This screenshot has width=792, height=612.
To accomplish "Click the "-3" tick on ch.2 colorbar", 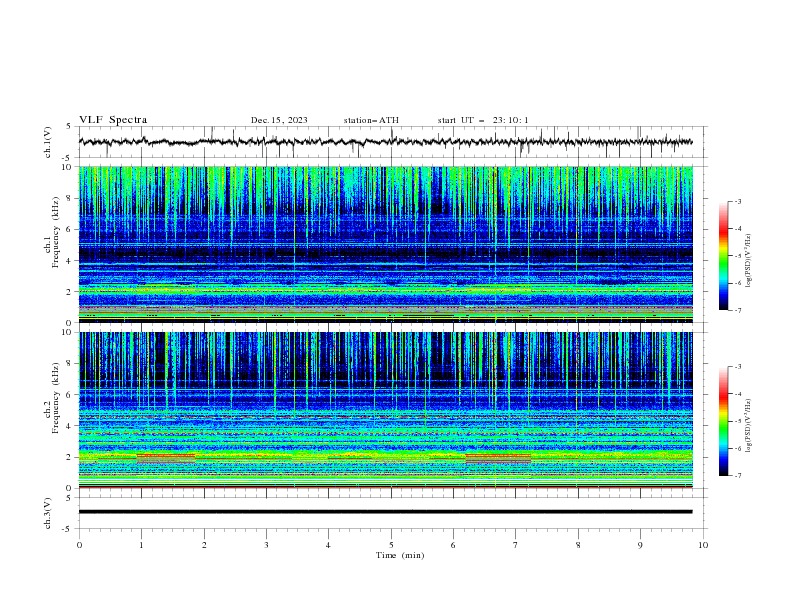I will pos(738,367).
